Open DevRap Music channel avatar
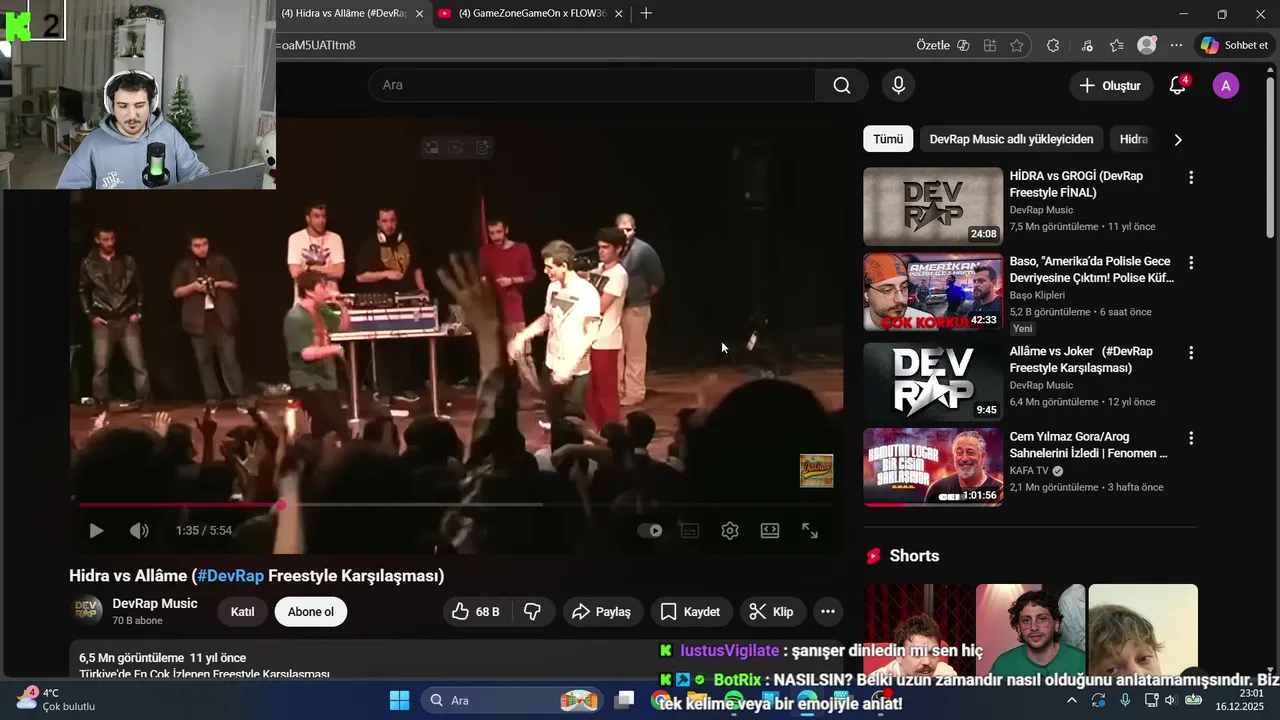1280x720 pixels. tap(88, 612)
